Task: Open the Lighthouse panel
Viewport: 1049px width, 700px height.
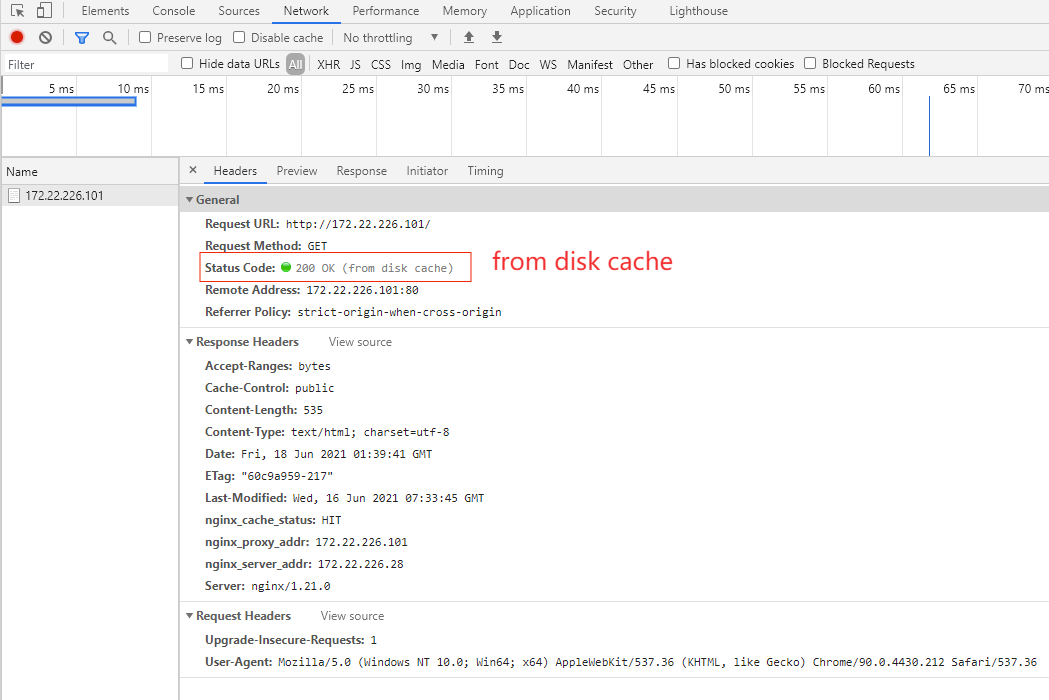Action: [x=698, y=11]
